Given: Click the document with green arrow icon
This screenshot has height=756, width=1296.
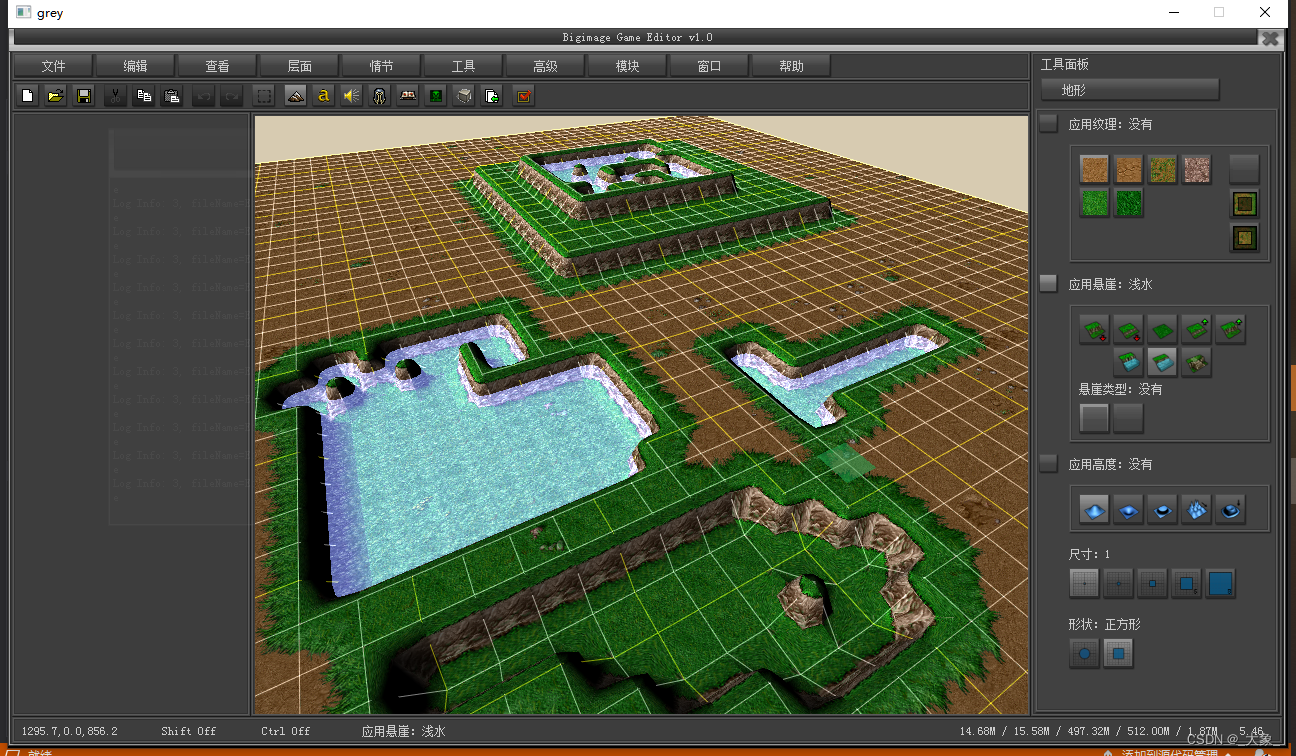Looking at the screenshot, I should point(492,96).
